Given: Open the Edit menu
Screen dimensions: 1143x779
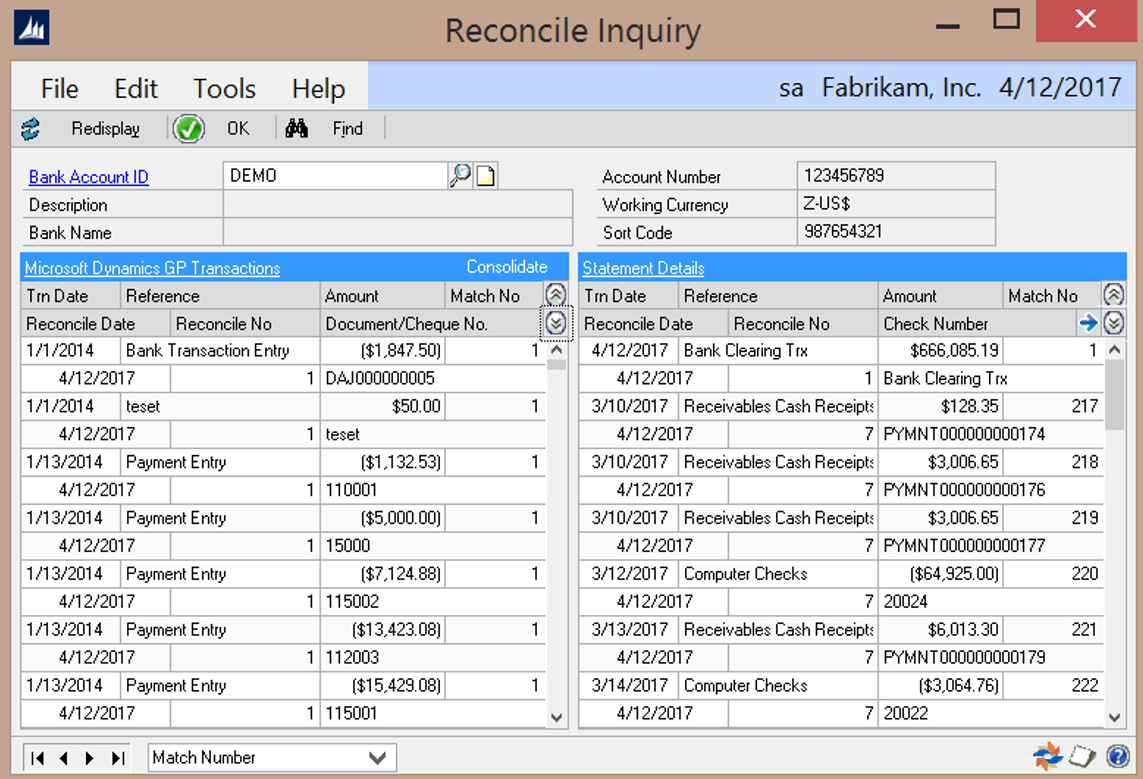Looking at the screenshot, I should click(135, 88).
